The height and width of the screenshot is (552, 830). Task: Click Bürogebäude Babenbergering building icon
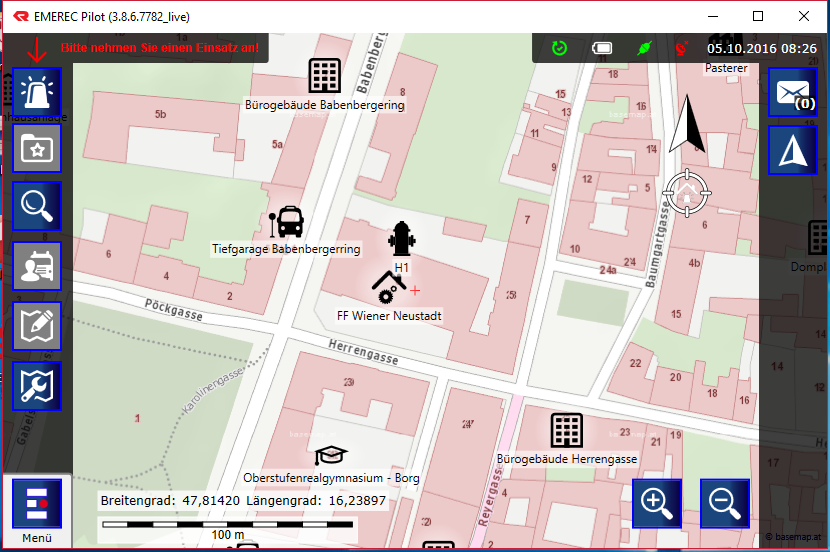click(x=324, y=76)
